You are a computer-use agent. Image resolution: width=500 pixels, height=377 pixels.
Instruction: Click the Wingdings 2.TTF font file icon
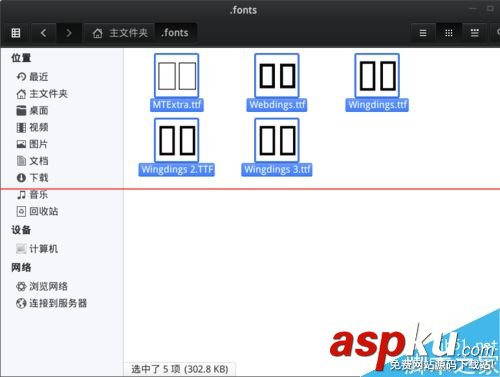tap(177, 140)
